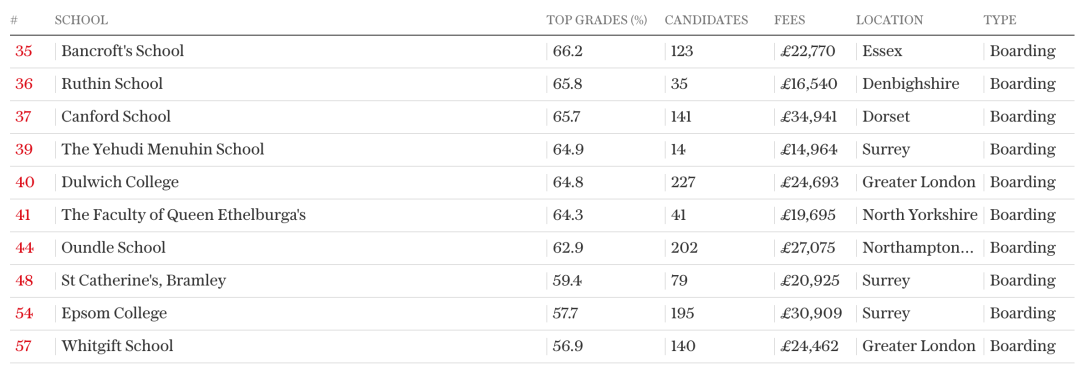Select The Faculty of Queen Ethelburga's
The width and height of the screenshot is (1080, 367).
point(183,216)
